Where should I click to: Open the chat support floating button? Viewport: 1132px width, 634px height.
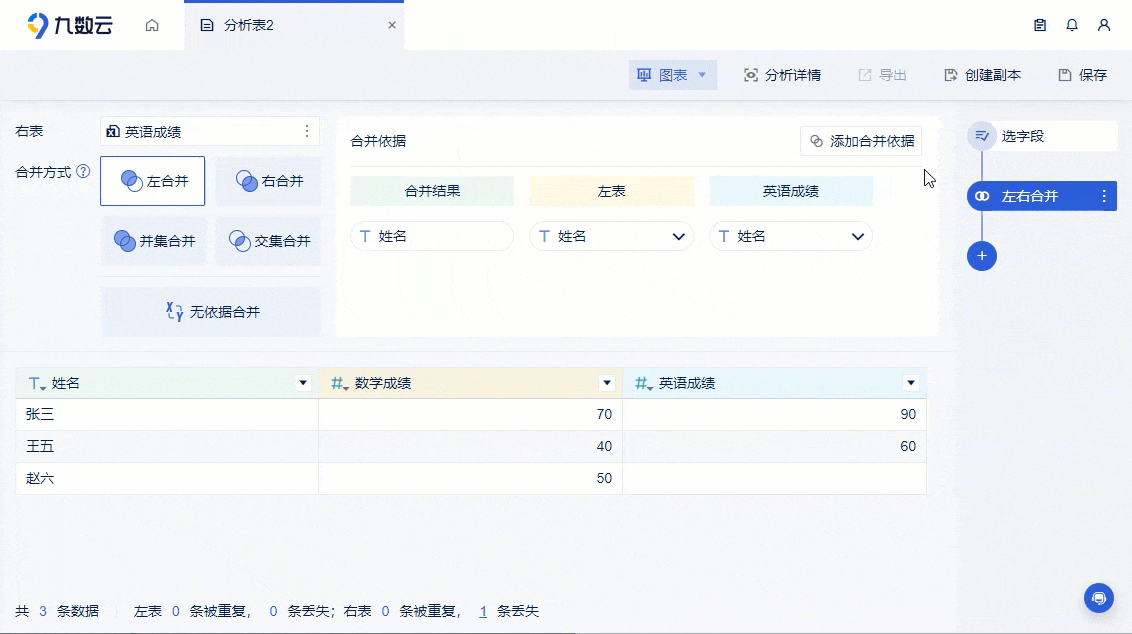pos(1099,598)
